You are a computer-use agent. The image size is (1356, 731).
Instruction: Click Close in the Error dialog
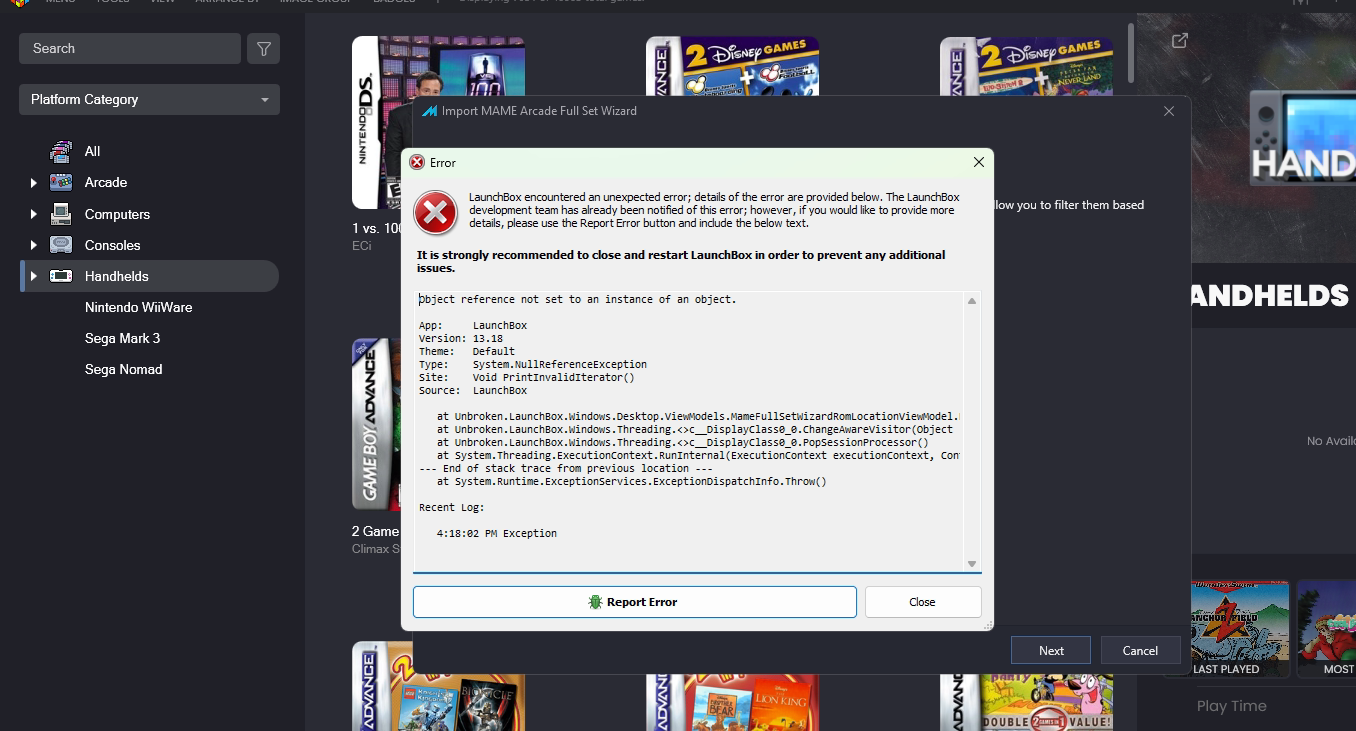tap(922, 602)
